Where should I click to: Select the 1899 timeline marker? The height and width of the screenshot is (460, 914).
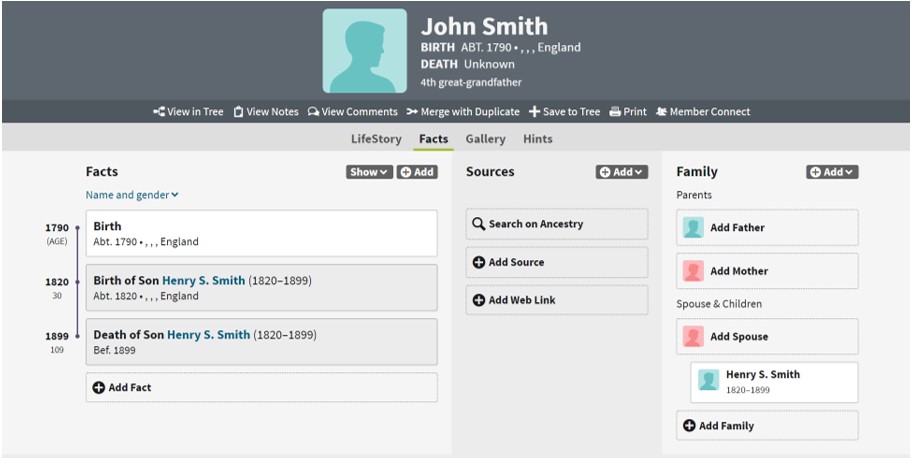77,337
